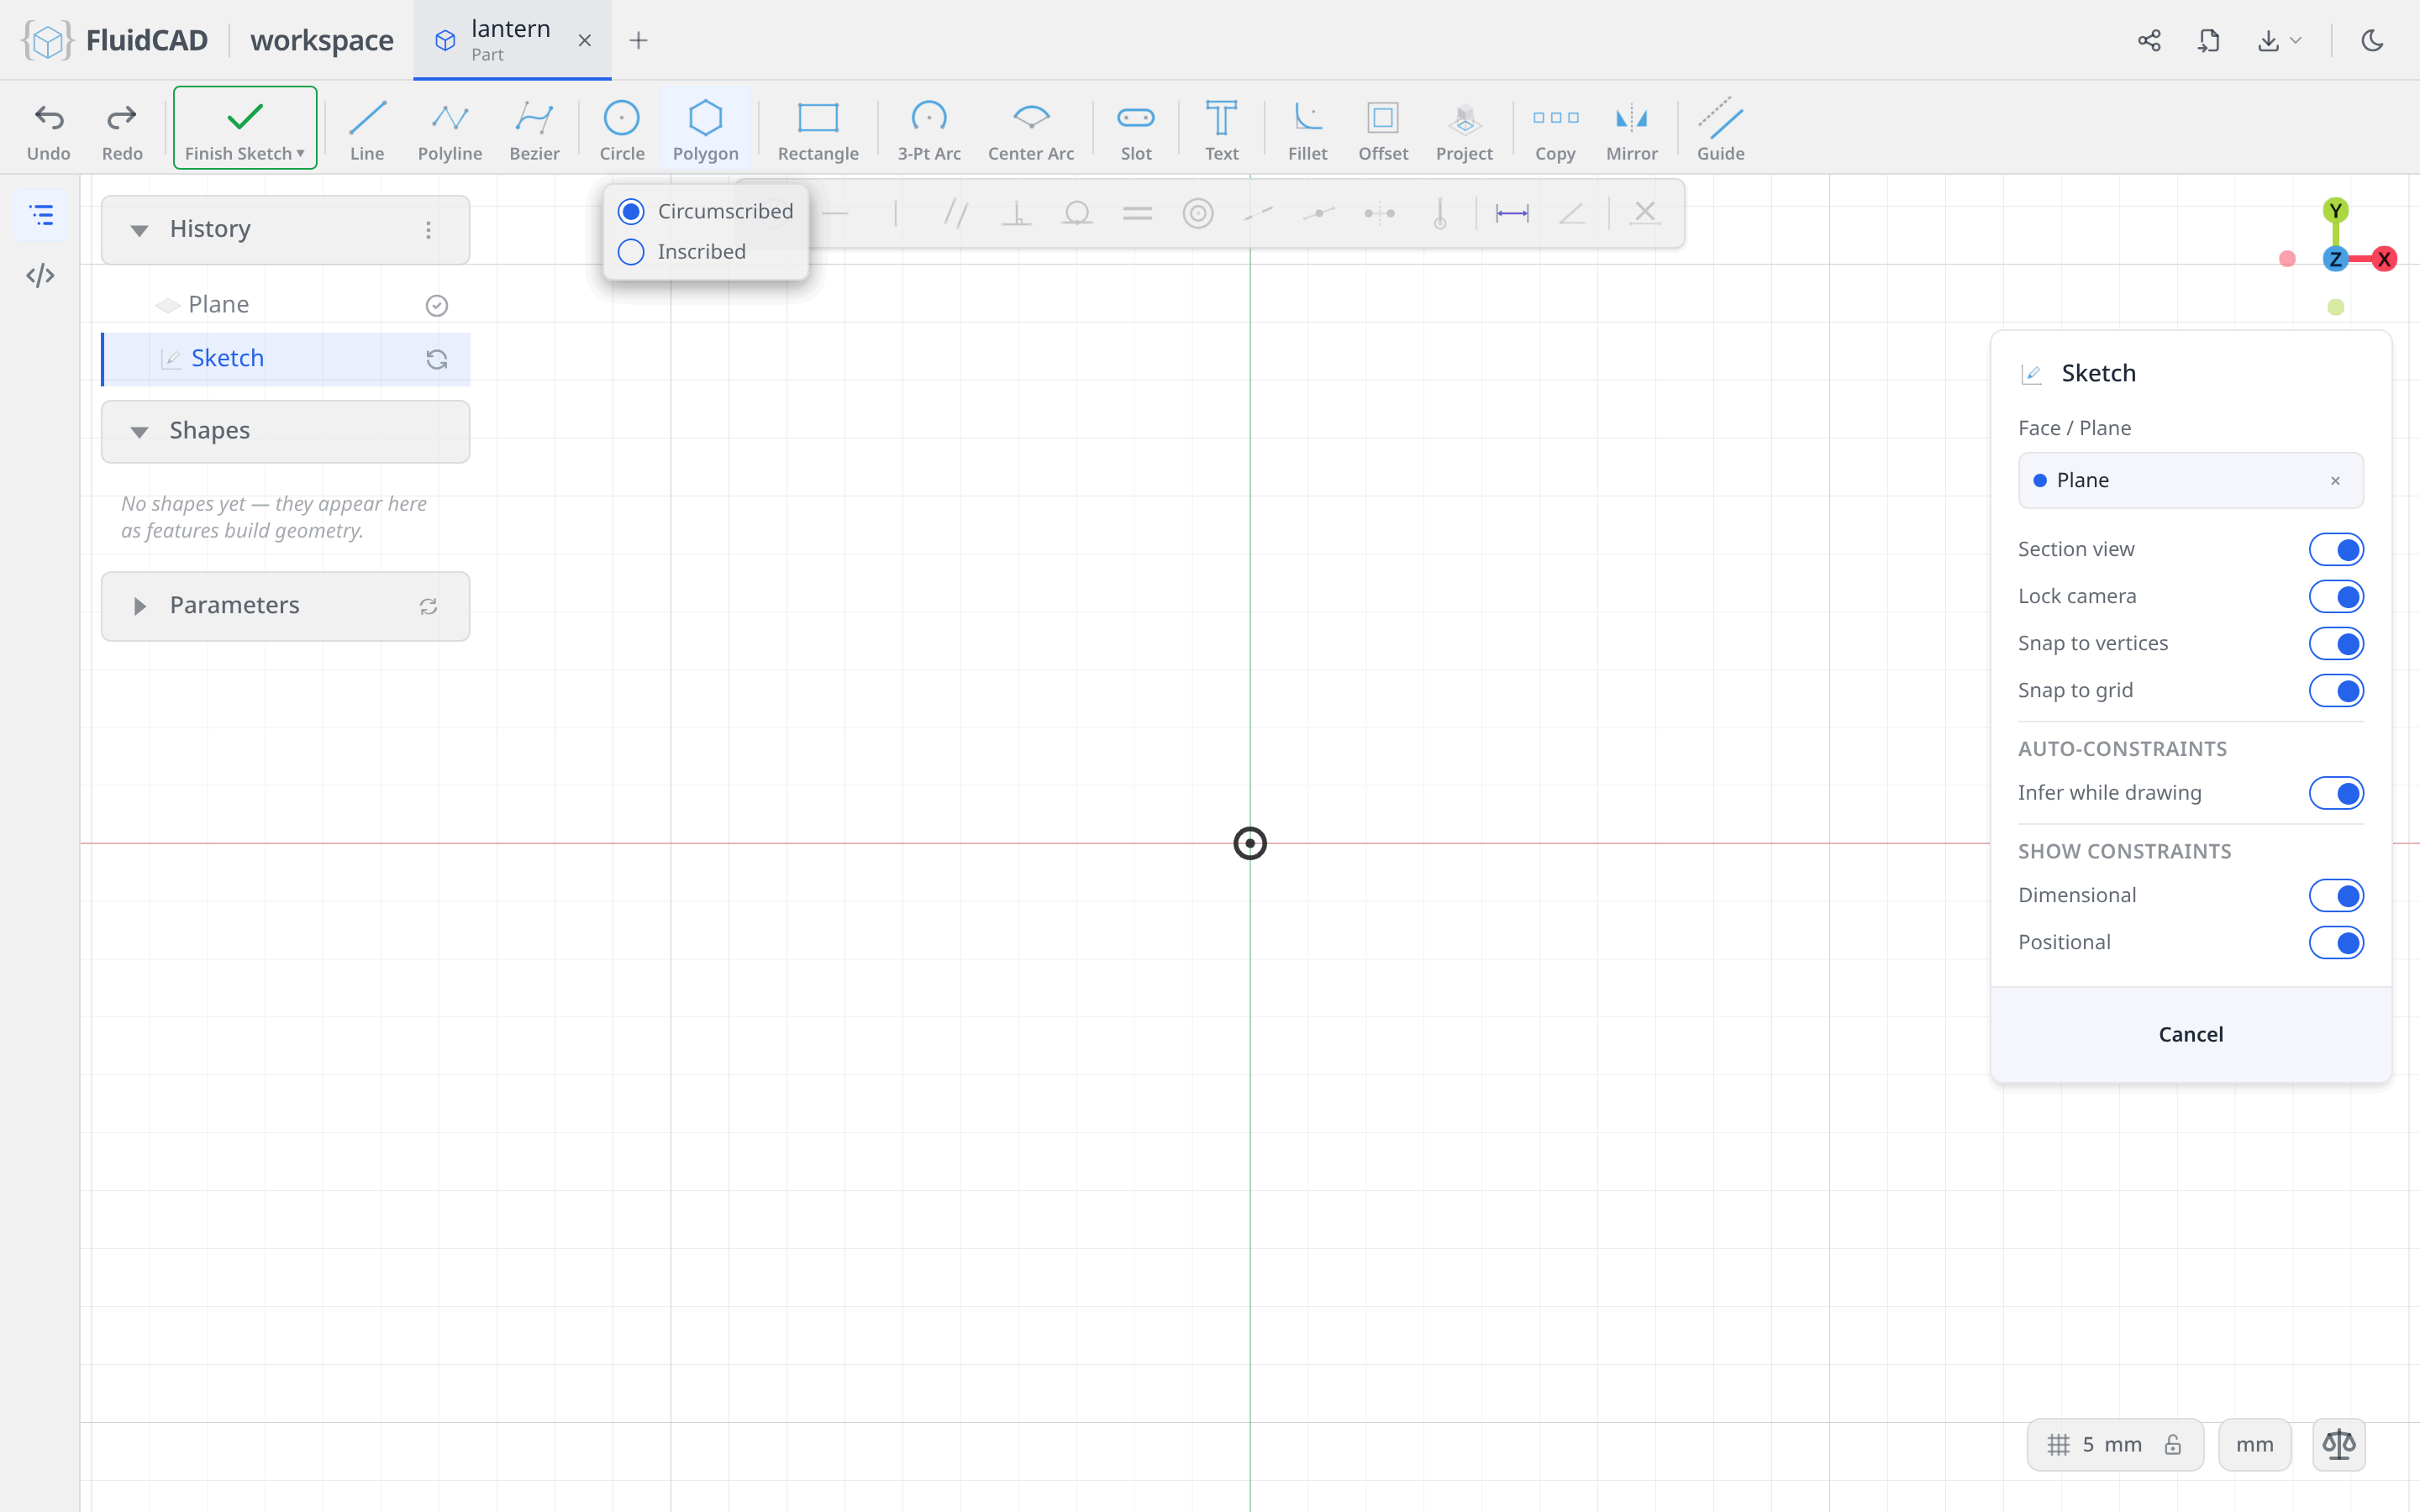Apply the equal constraint
The image size is (2420, 1512).
click(x=1137, y=213)
